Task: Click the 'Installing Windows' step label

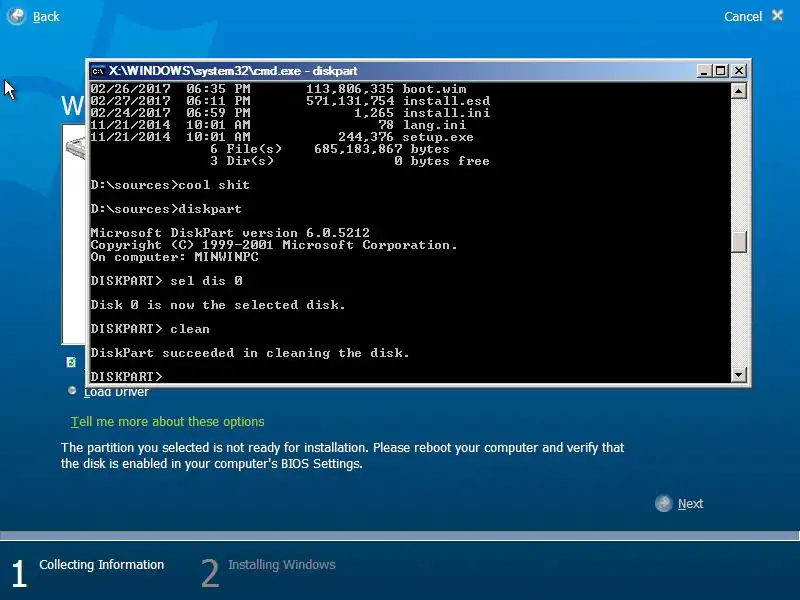Action: [282, 565]
